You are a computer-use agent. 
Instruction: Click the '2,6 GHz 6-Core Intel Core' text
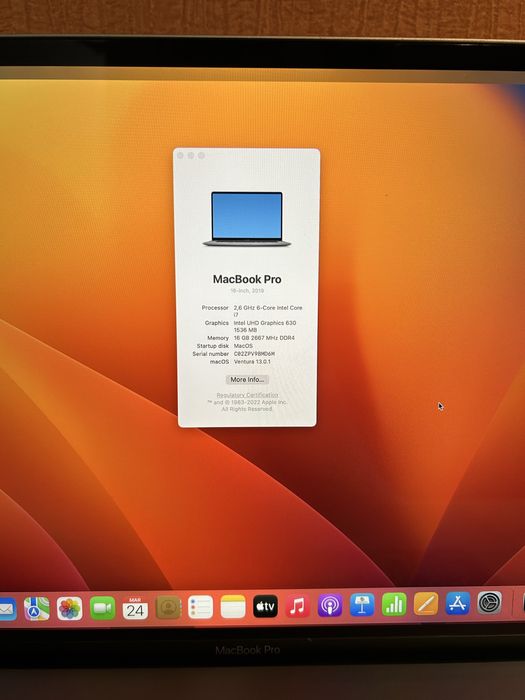[x=268, y=308]
